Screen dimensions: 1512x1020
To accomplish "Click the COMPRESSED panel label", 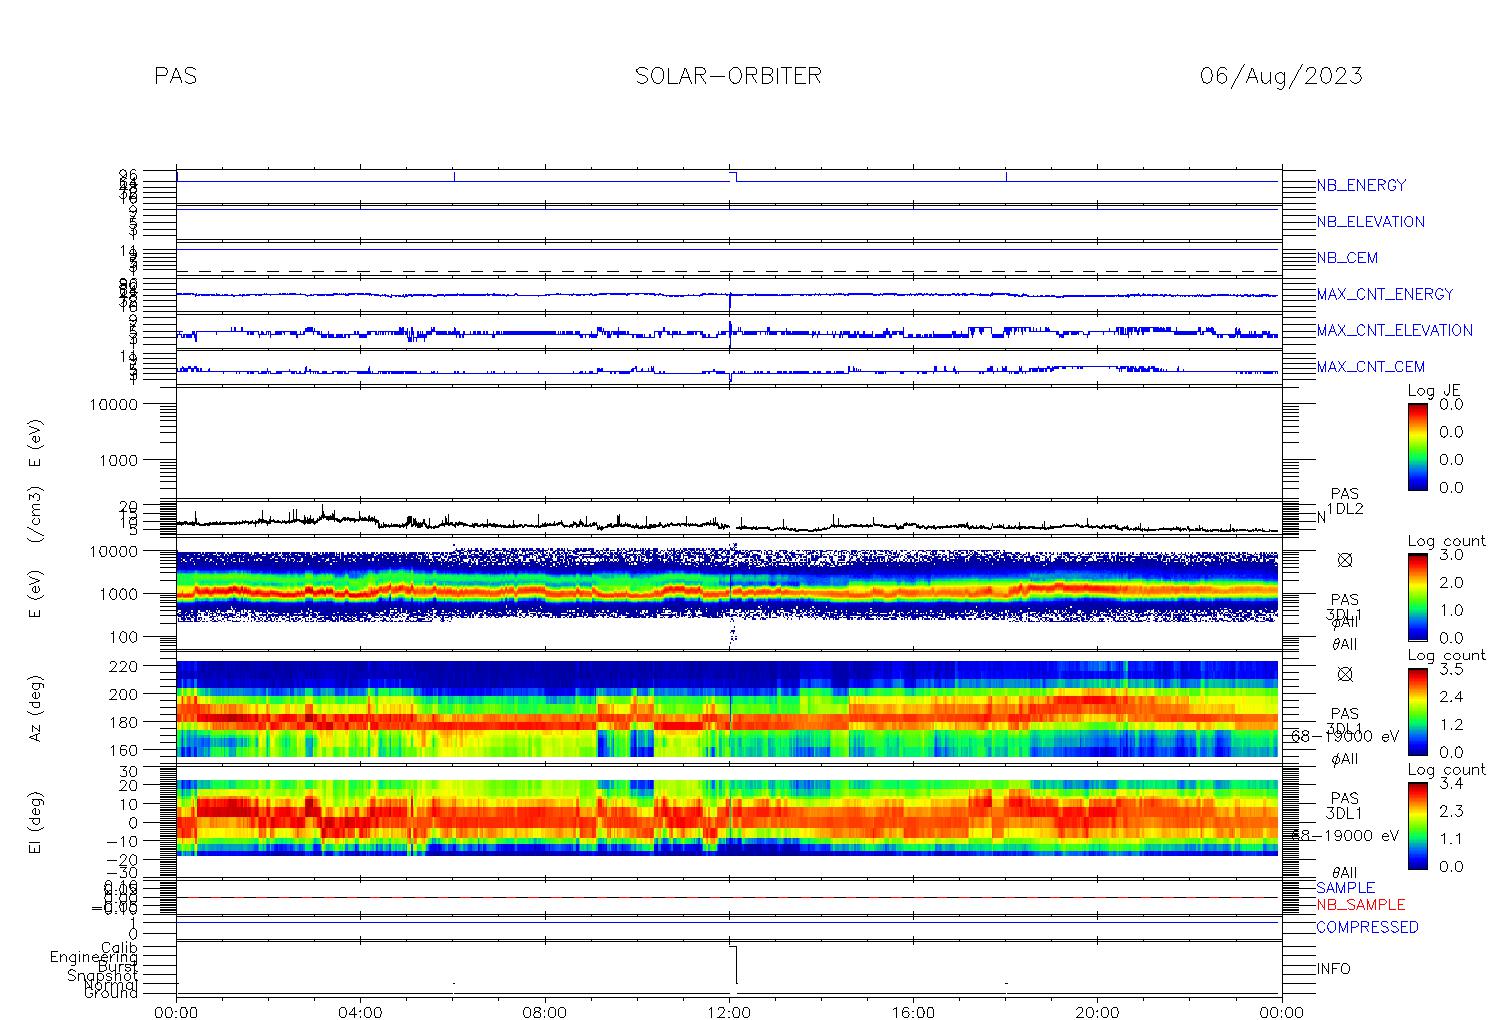I will coord(1367,928).
